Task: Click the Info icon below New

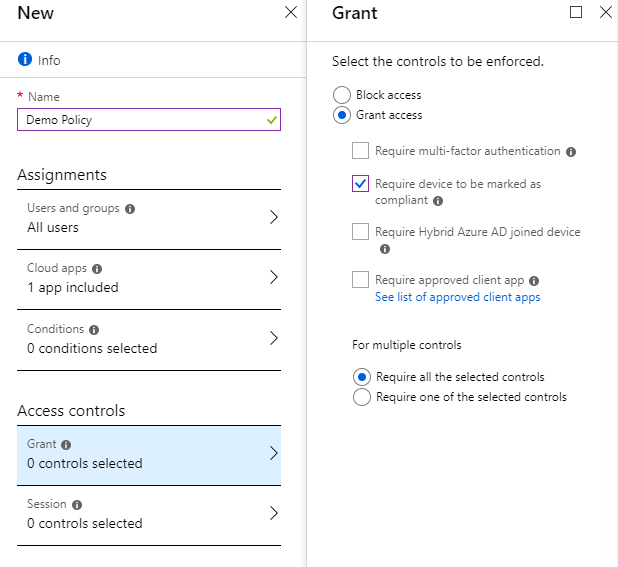Action: [x=25, y=60]
